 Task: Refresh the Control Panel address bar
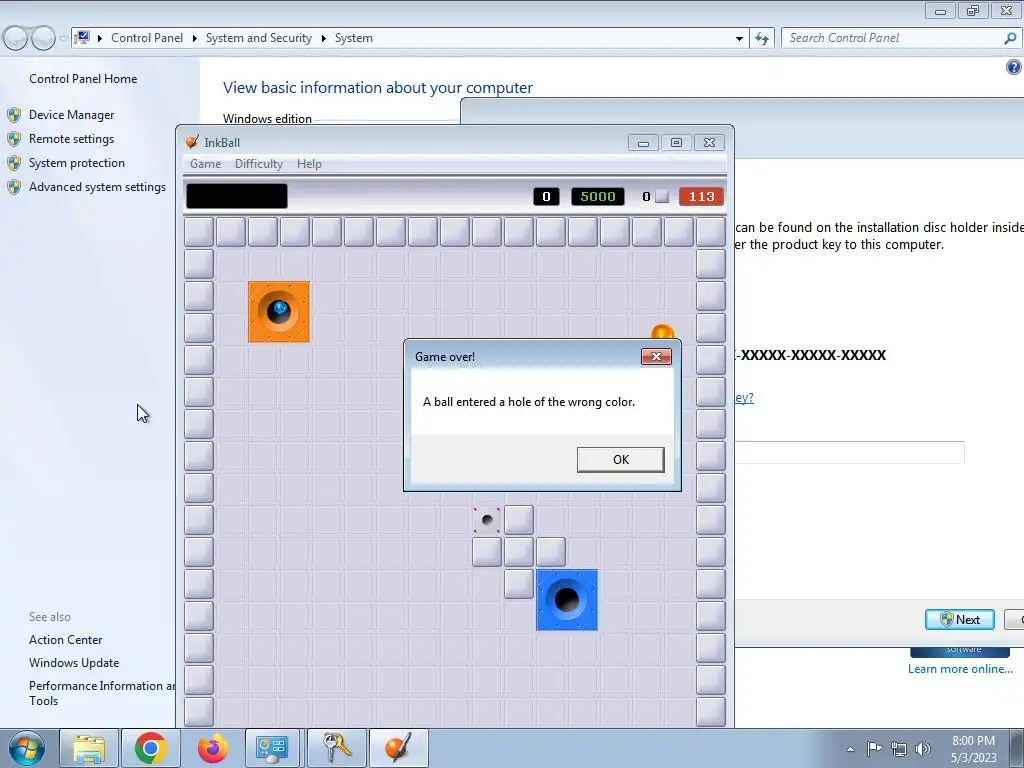coord(761,38)
